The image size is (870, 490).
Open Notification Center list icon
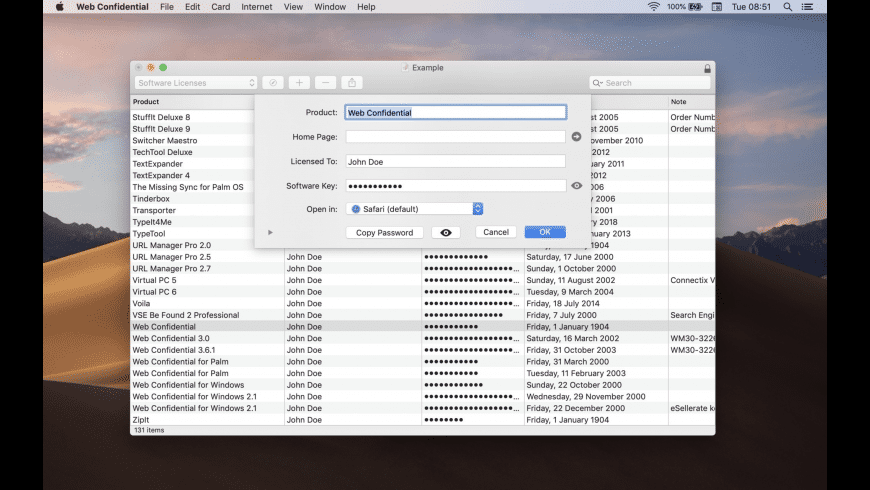tap(807, 7)
